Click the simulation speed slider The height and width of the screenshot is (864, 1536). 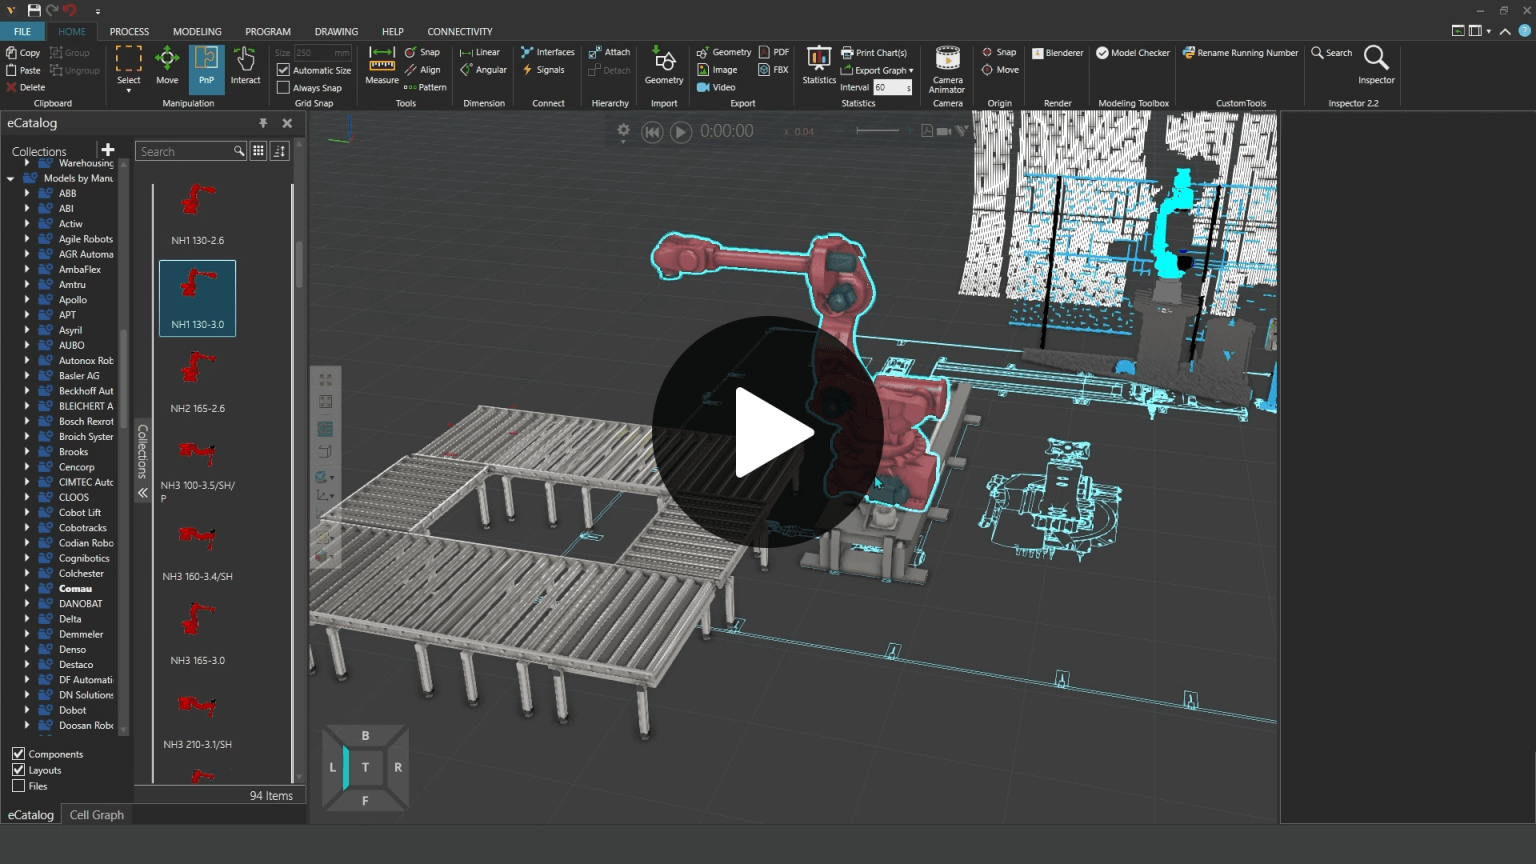877,131
